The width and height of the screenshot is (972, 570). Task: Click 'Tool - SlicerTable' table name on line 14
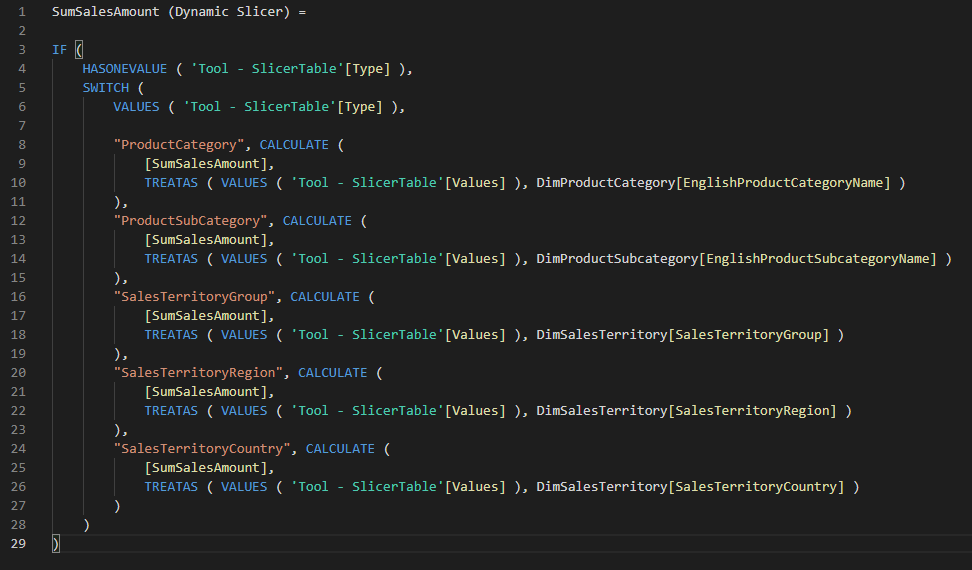pos(367,259)
